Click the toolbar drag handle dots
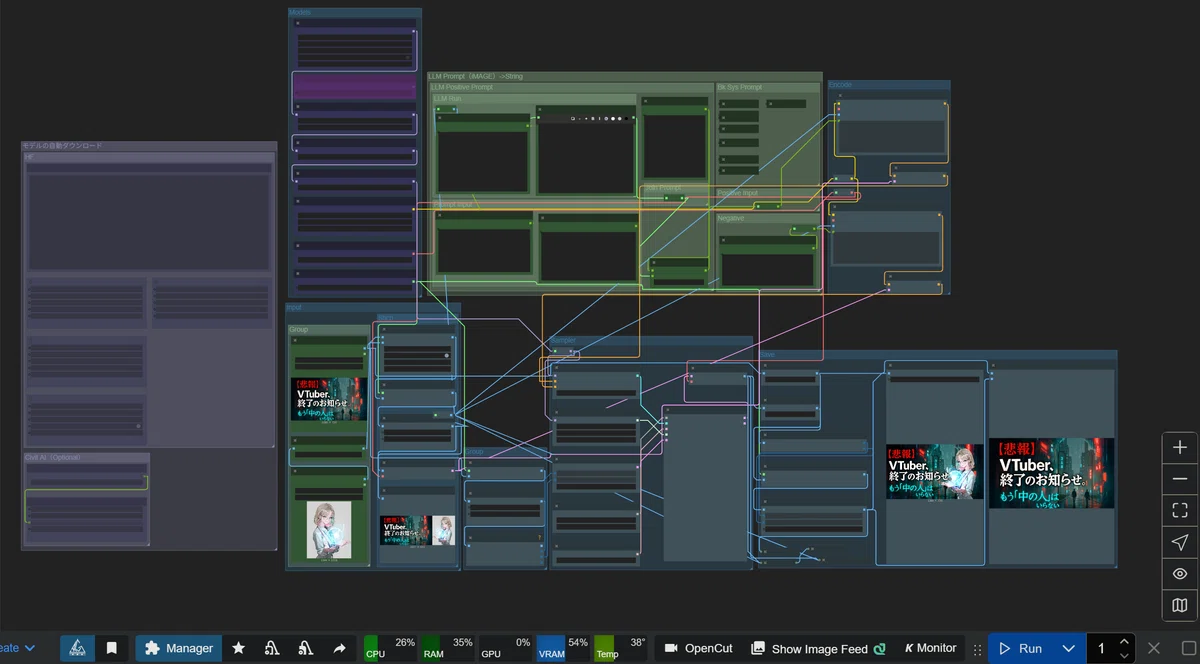This screenshot has height=664, width=1200. point(977,649)
